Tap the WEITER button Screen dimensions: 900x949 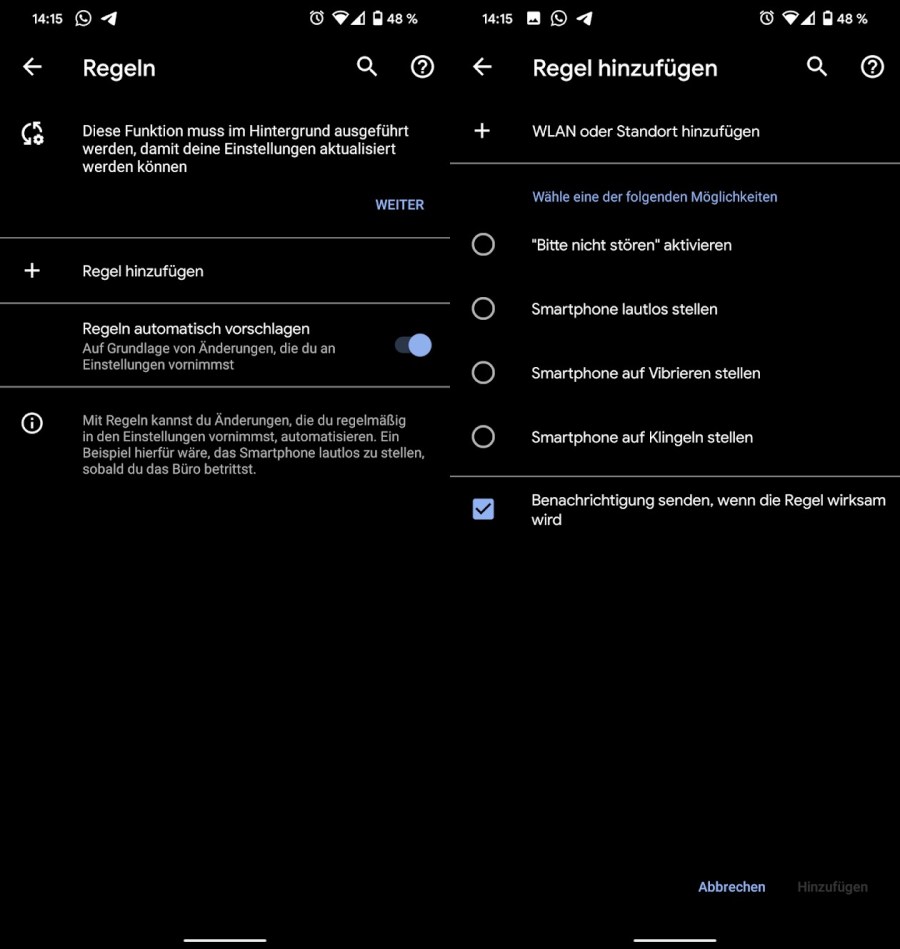399,205
